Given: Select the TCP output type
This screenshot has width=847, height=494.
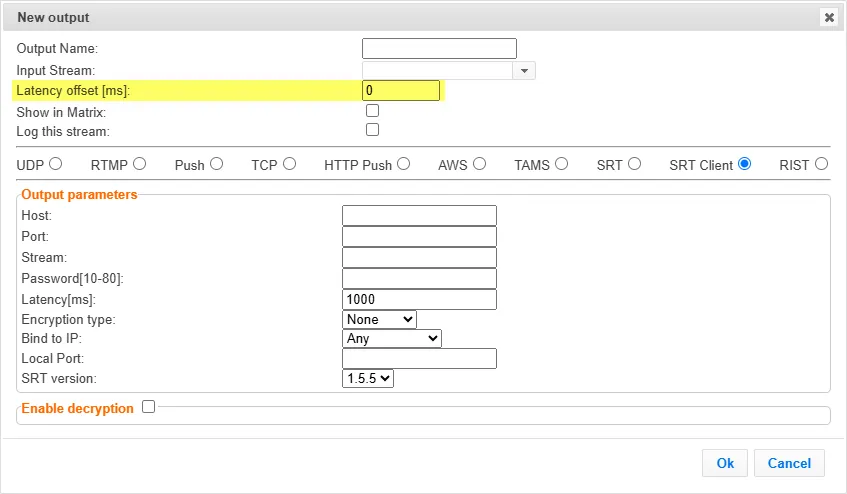Looking at the screenshot, I should tap(290, 164).
